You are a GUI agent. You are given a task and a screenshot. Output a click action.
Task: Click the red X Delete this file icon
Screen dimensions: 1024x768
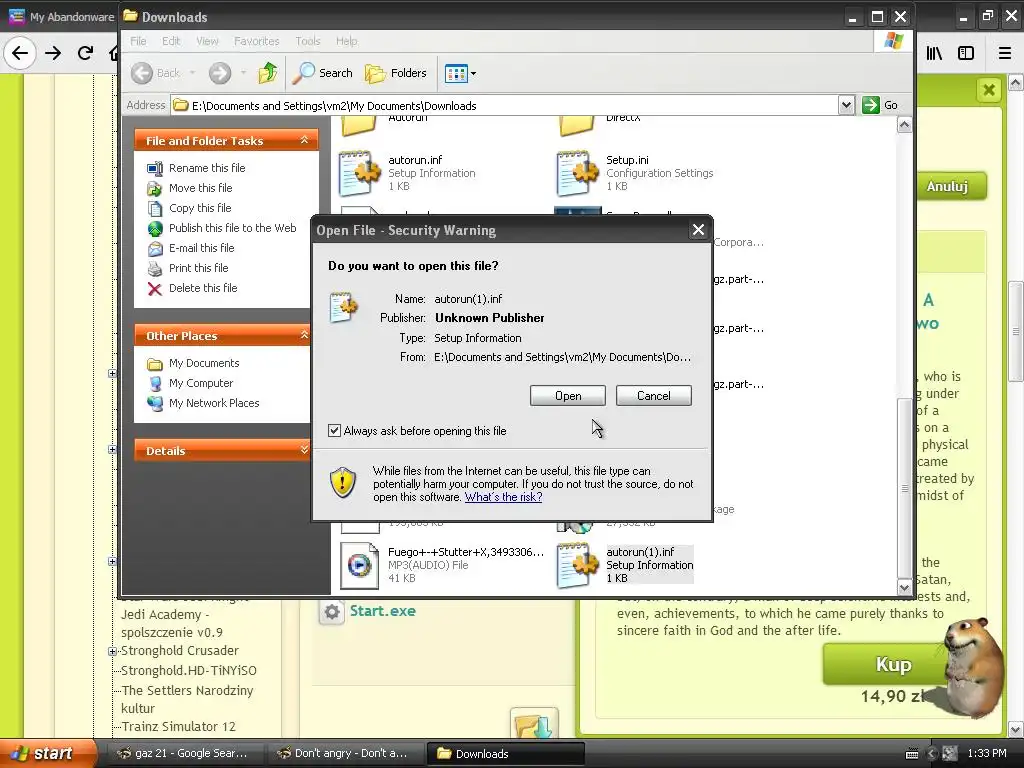155,289
